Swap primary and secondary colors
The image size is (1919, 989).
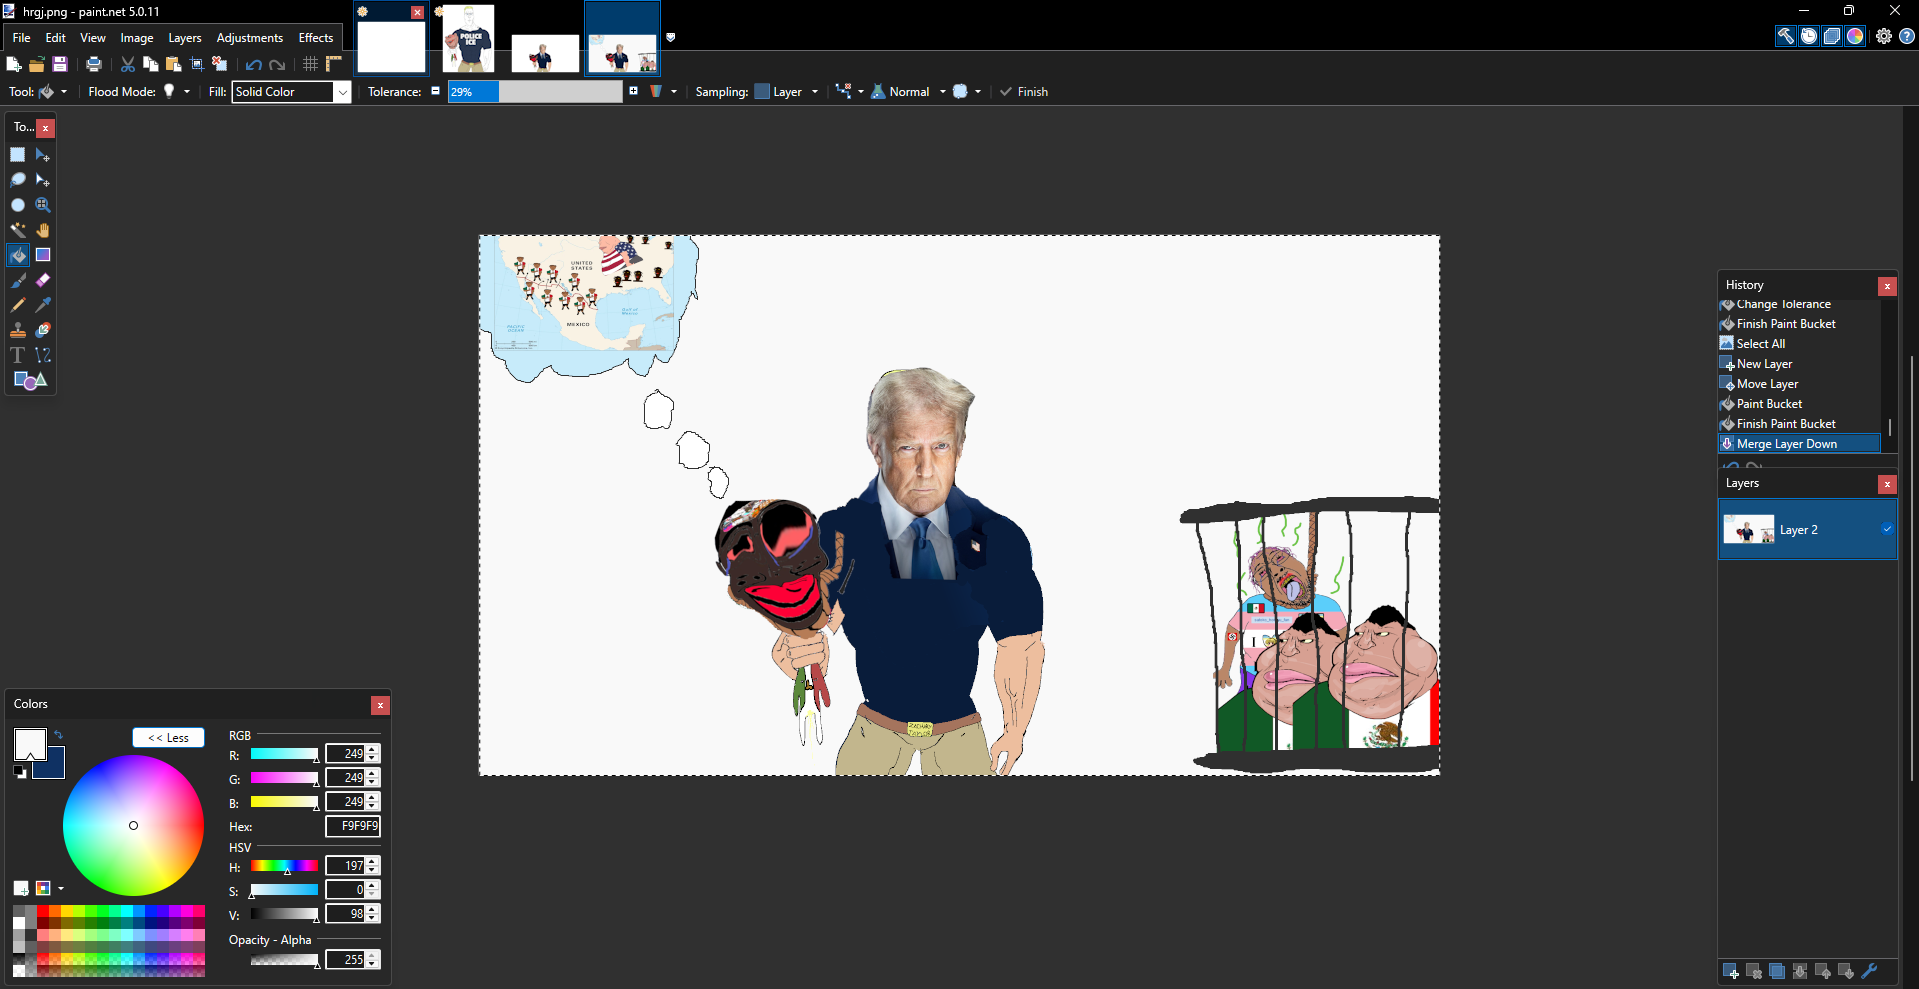[x=58, y=735]
